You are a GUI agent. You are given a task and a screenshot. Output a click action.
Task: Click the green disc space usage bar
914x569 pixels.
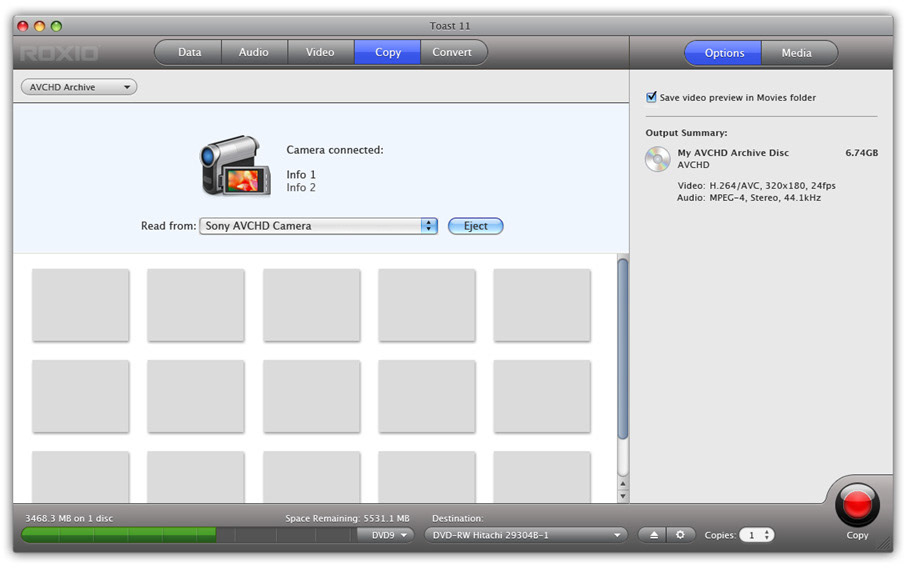point(119,535)
